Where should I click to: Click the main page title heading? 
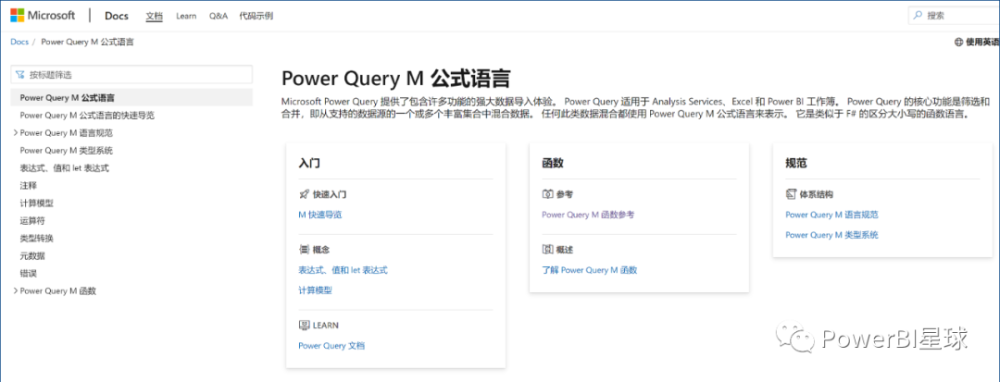click(395, 78)
